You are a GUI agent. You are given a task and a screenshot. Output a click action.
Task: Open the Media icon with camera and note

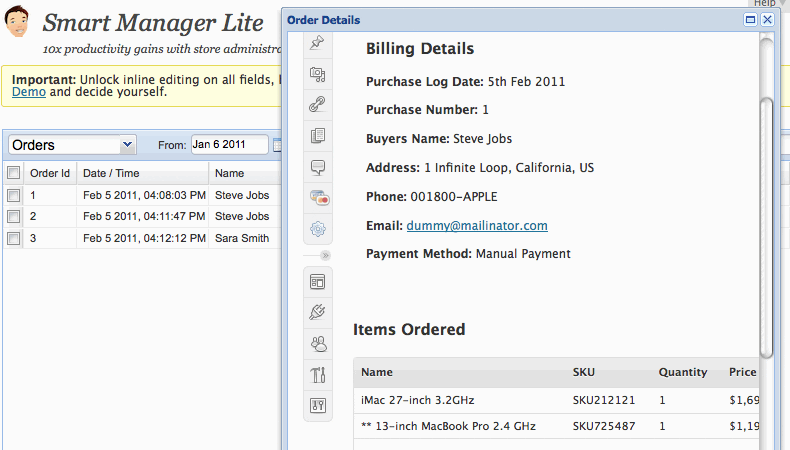(317, 75)
